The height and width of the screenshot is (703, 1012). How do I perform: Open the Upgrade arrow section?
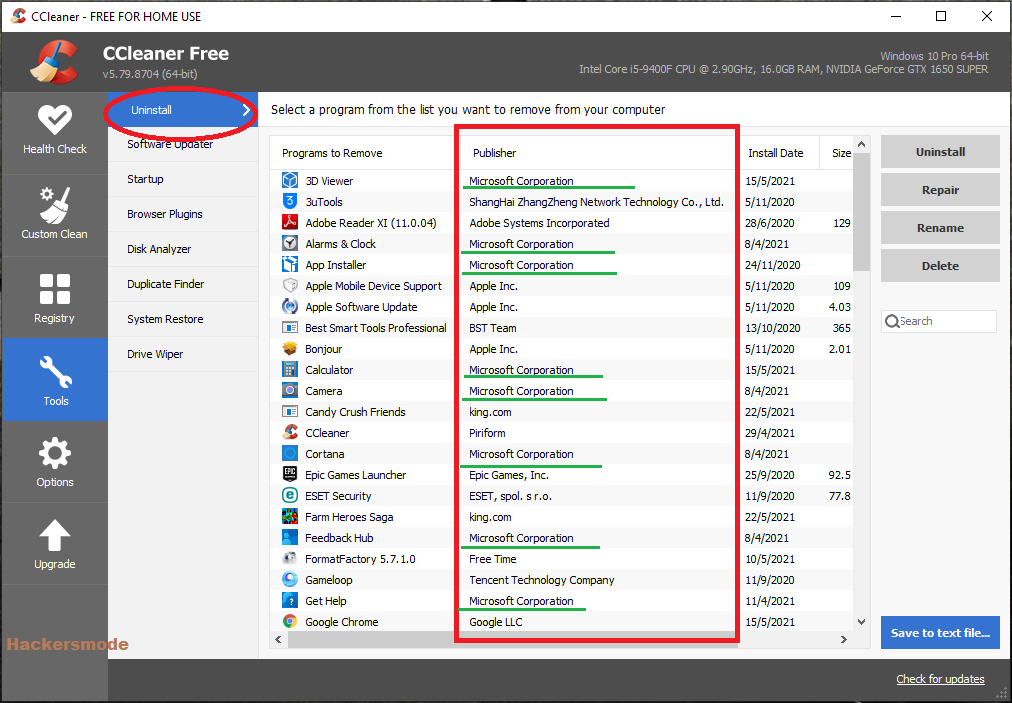(55, 544)
